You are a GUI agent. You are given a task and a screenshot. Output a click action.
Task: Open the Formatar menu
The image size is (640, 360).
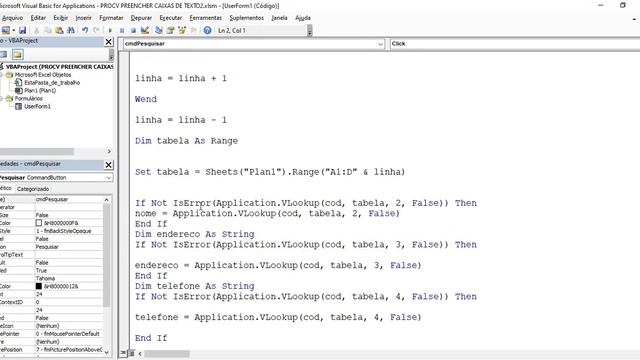(111, 18)
